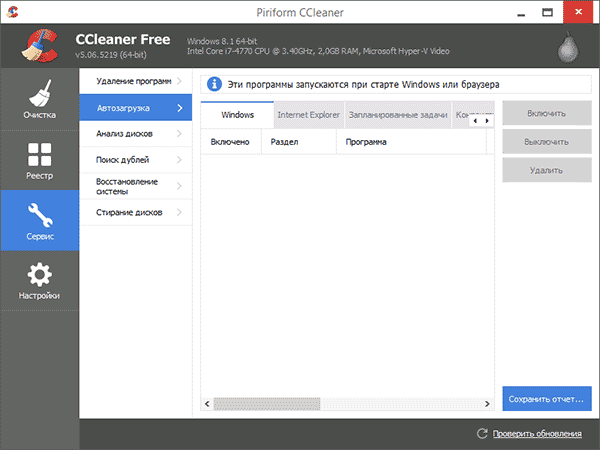The width and height of the screenshot is (600, 450).
Task: Open Удаление программ menu item
Action: pos(135,81)
